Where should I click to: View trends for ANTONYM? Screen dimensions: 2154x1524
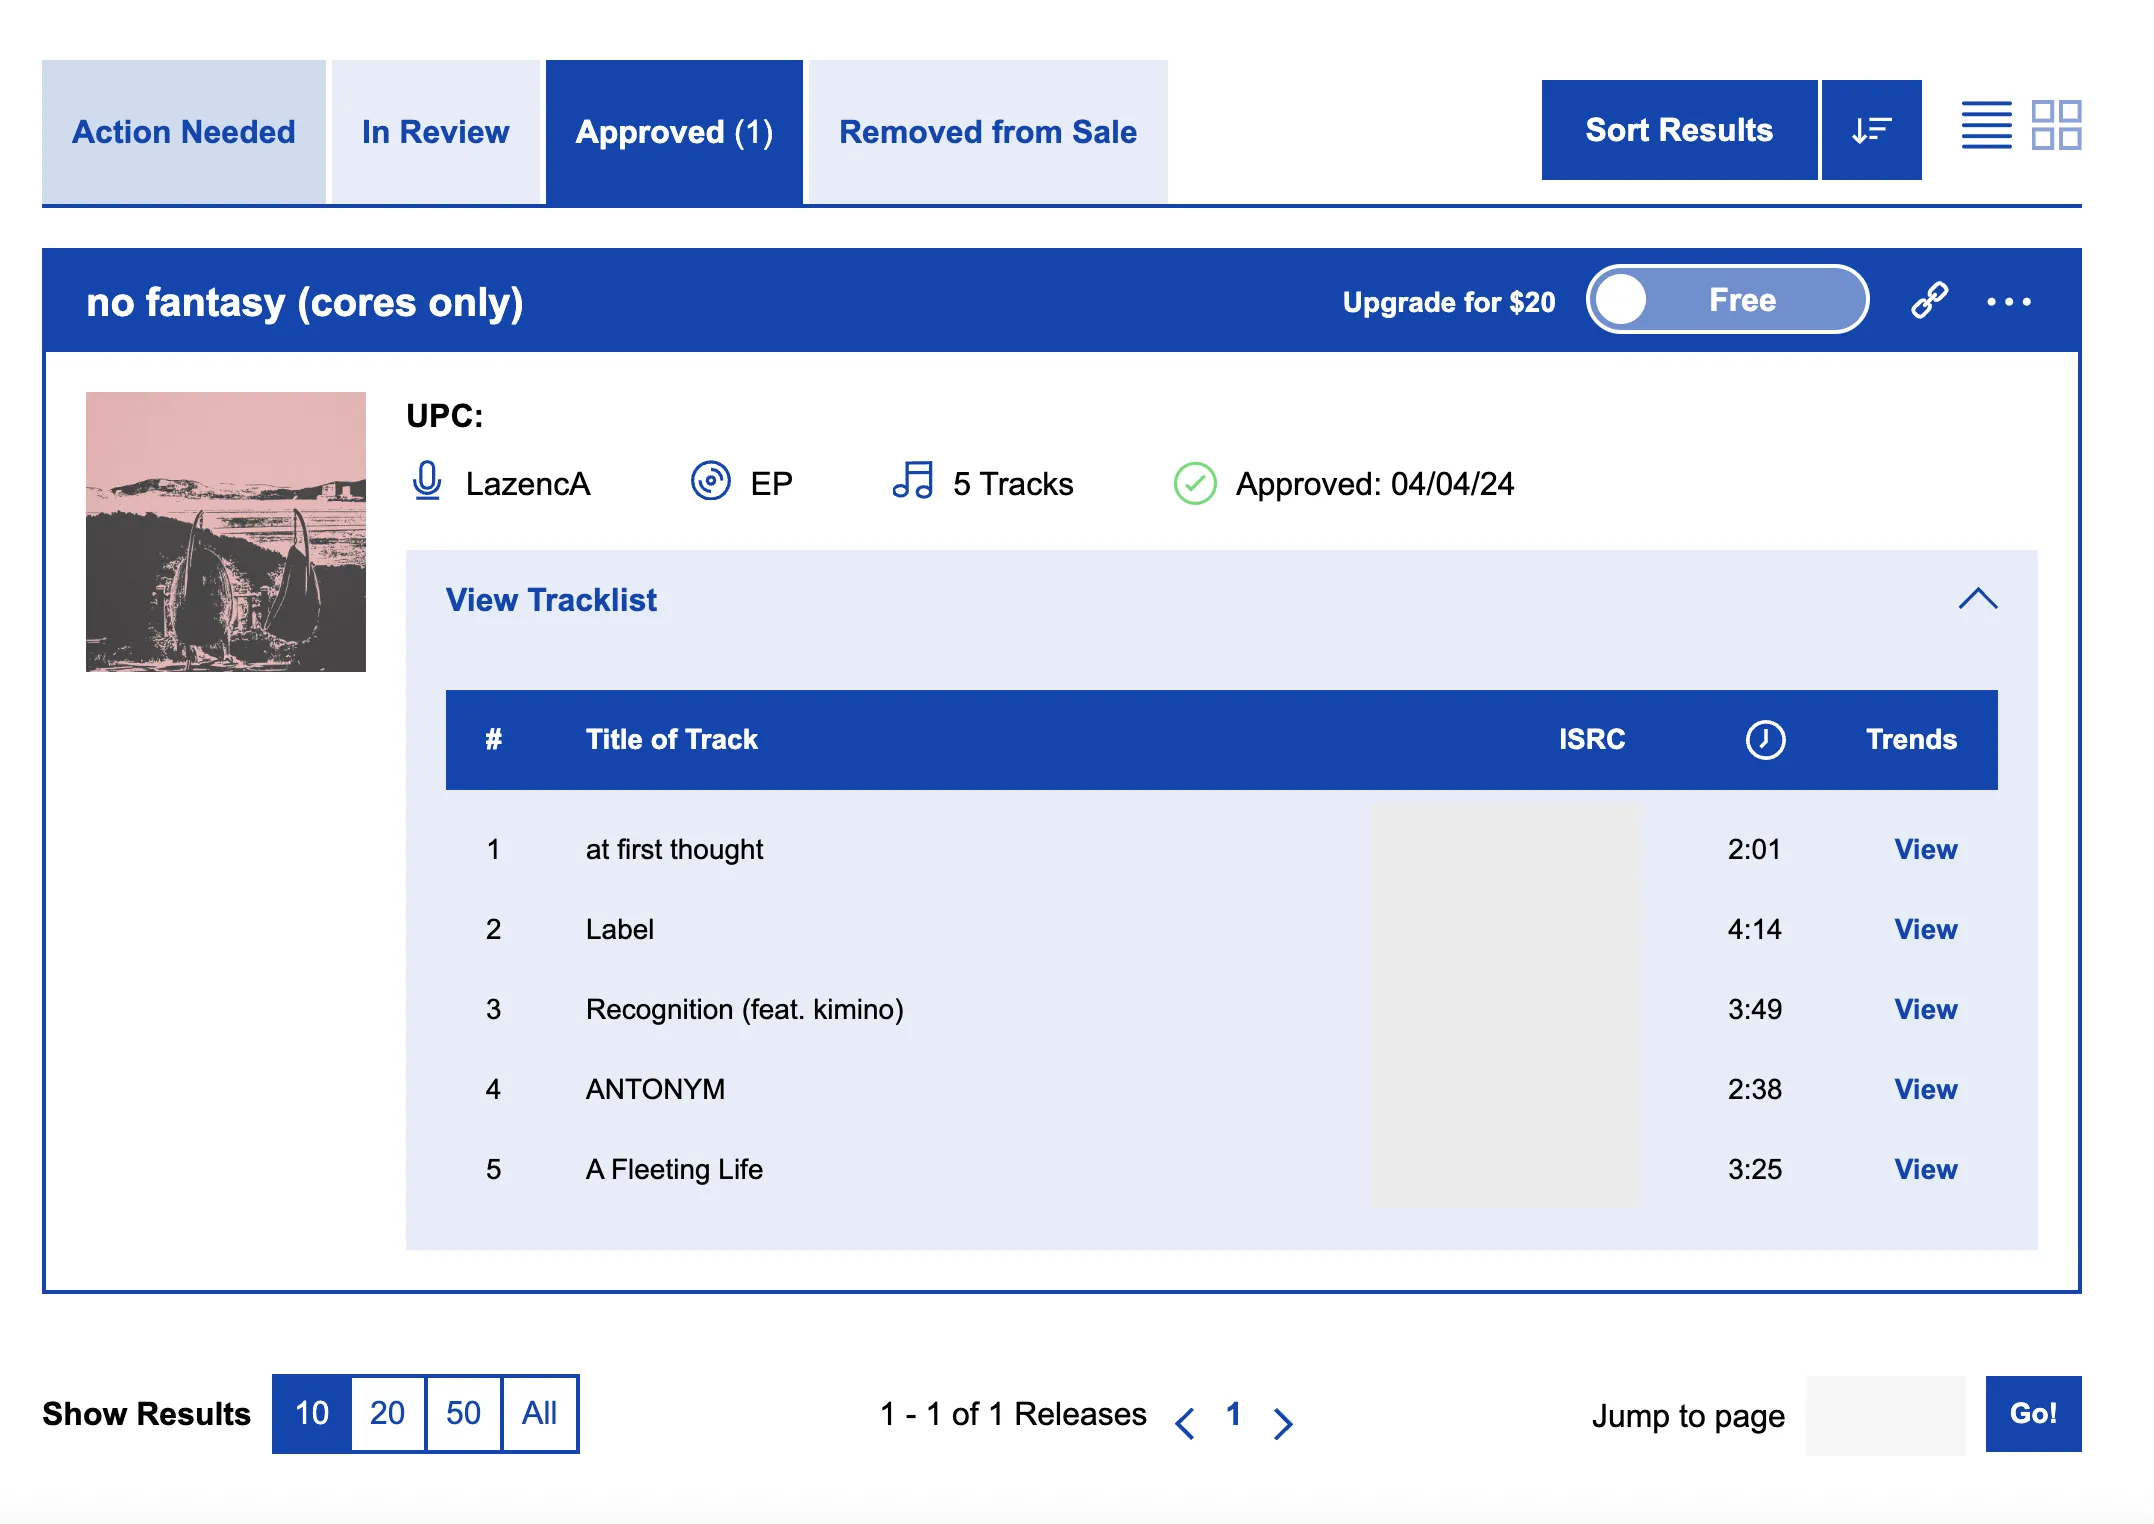coord(1925,1089)
